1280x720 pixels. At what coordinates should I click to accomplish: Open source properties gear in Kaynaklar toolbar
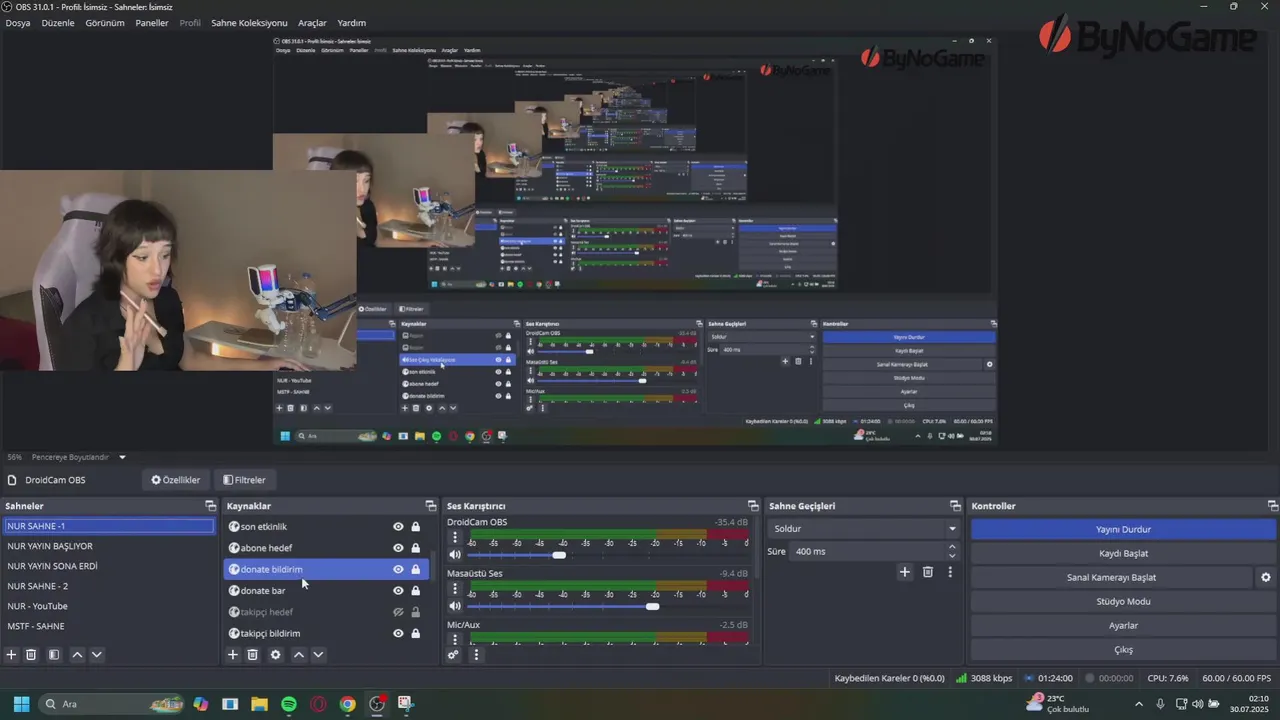point(276,655)
